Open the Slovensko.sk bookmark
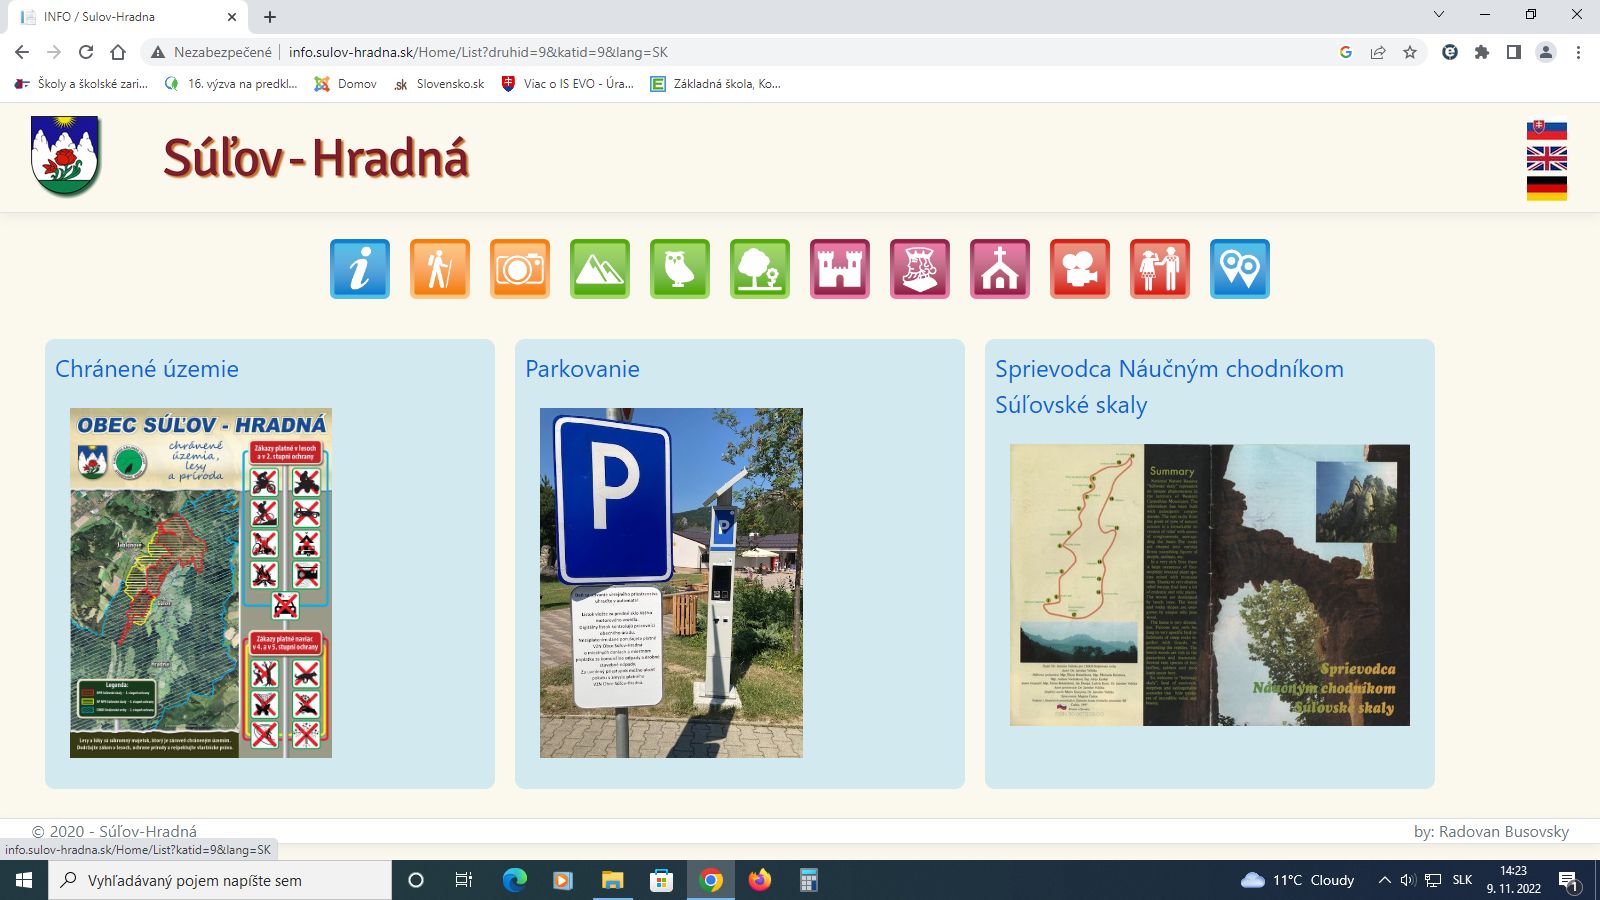 439,84
